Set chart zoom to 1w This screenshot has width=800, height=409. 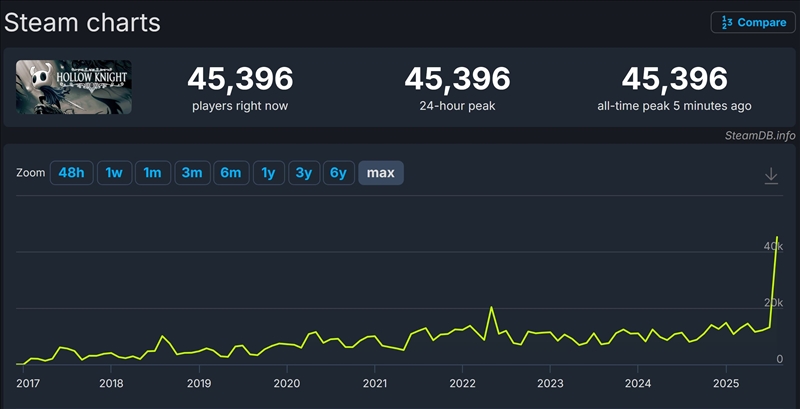[x=114, y=173]
